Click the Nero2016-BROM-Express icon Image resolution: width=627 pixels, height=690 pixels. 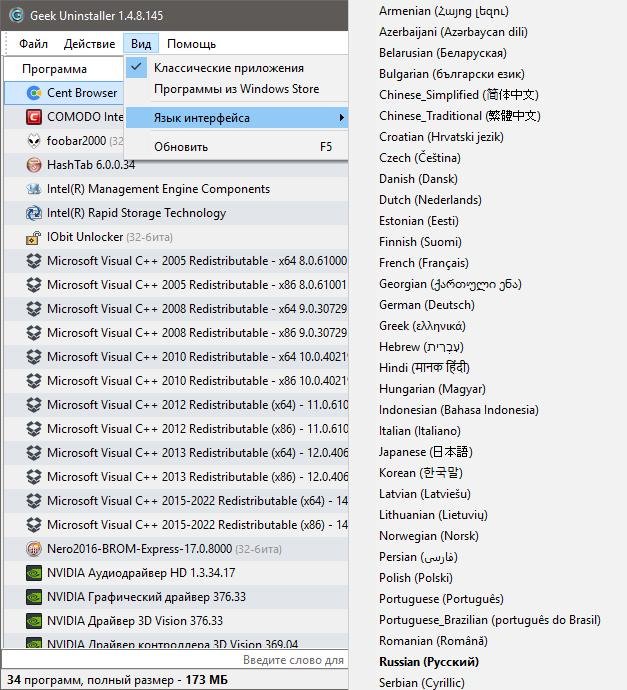(x=33, y=549)
